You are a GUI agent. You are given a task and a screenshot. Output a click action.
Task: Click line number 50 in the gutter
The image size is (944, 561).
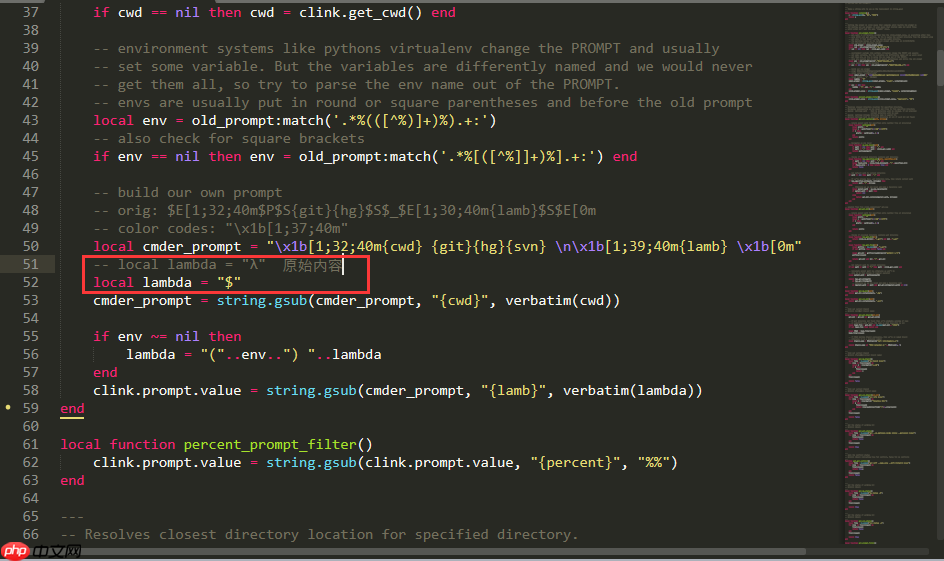31,246
